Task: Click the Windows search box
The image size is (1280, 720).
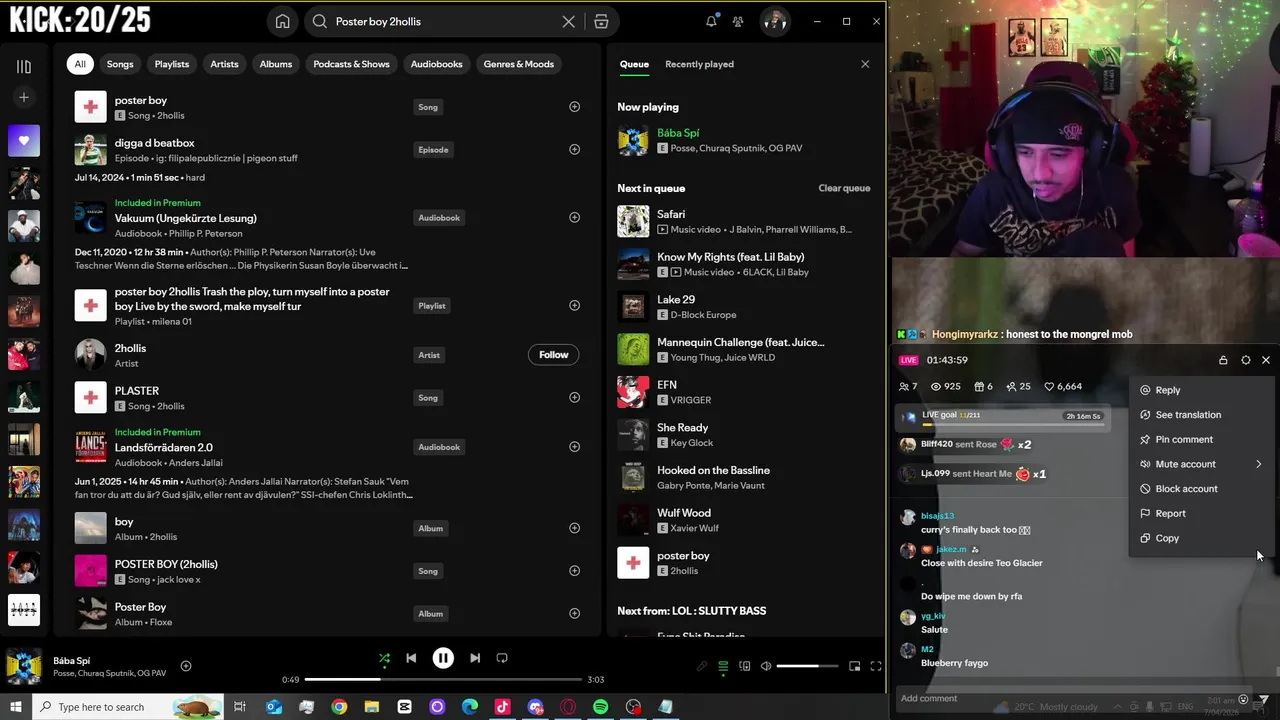Action: 130,707
